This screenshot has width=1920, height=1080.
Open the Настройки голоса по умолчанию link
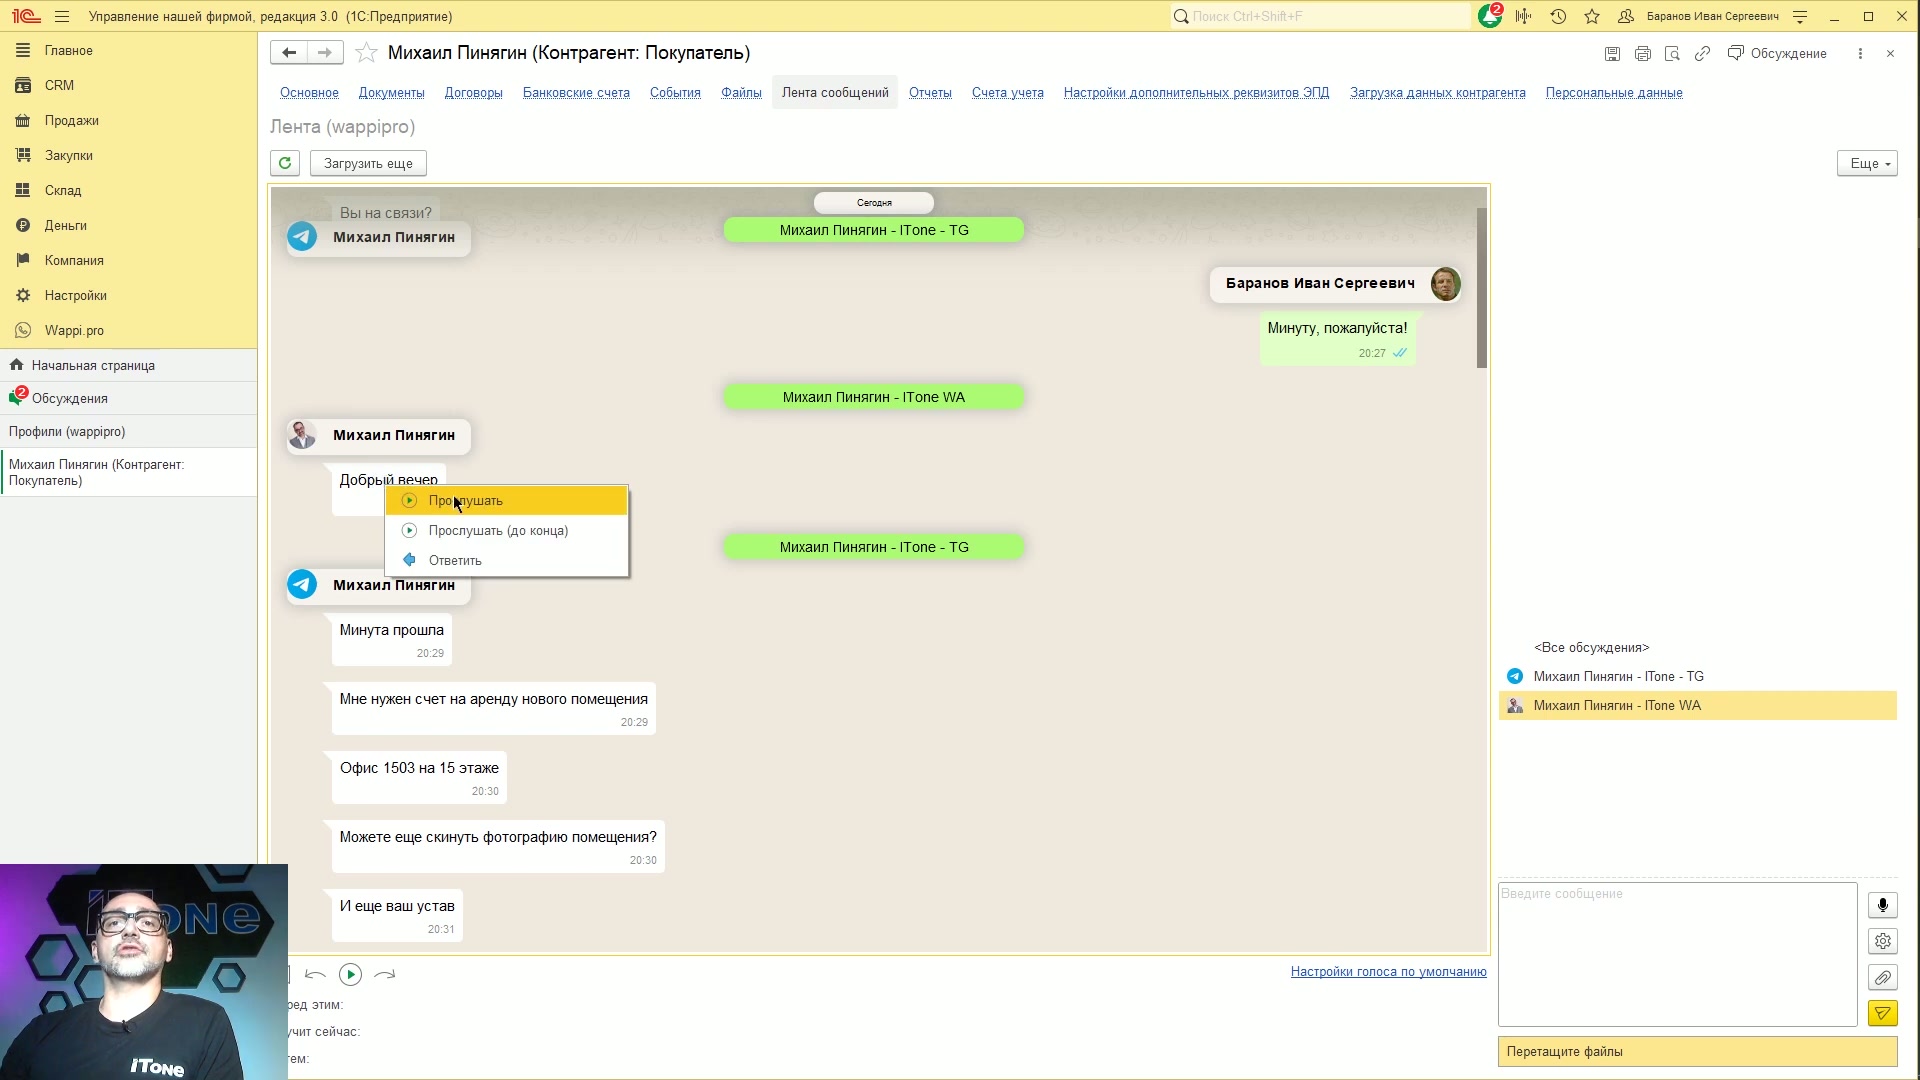click(1388, 972)
